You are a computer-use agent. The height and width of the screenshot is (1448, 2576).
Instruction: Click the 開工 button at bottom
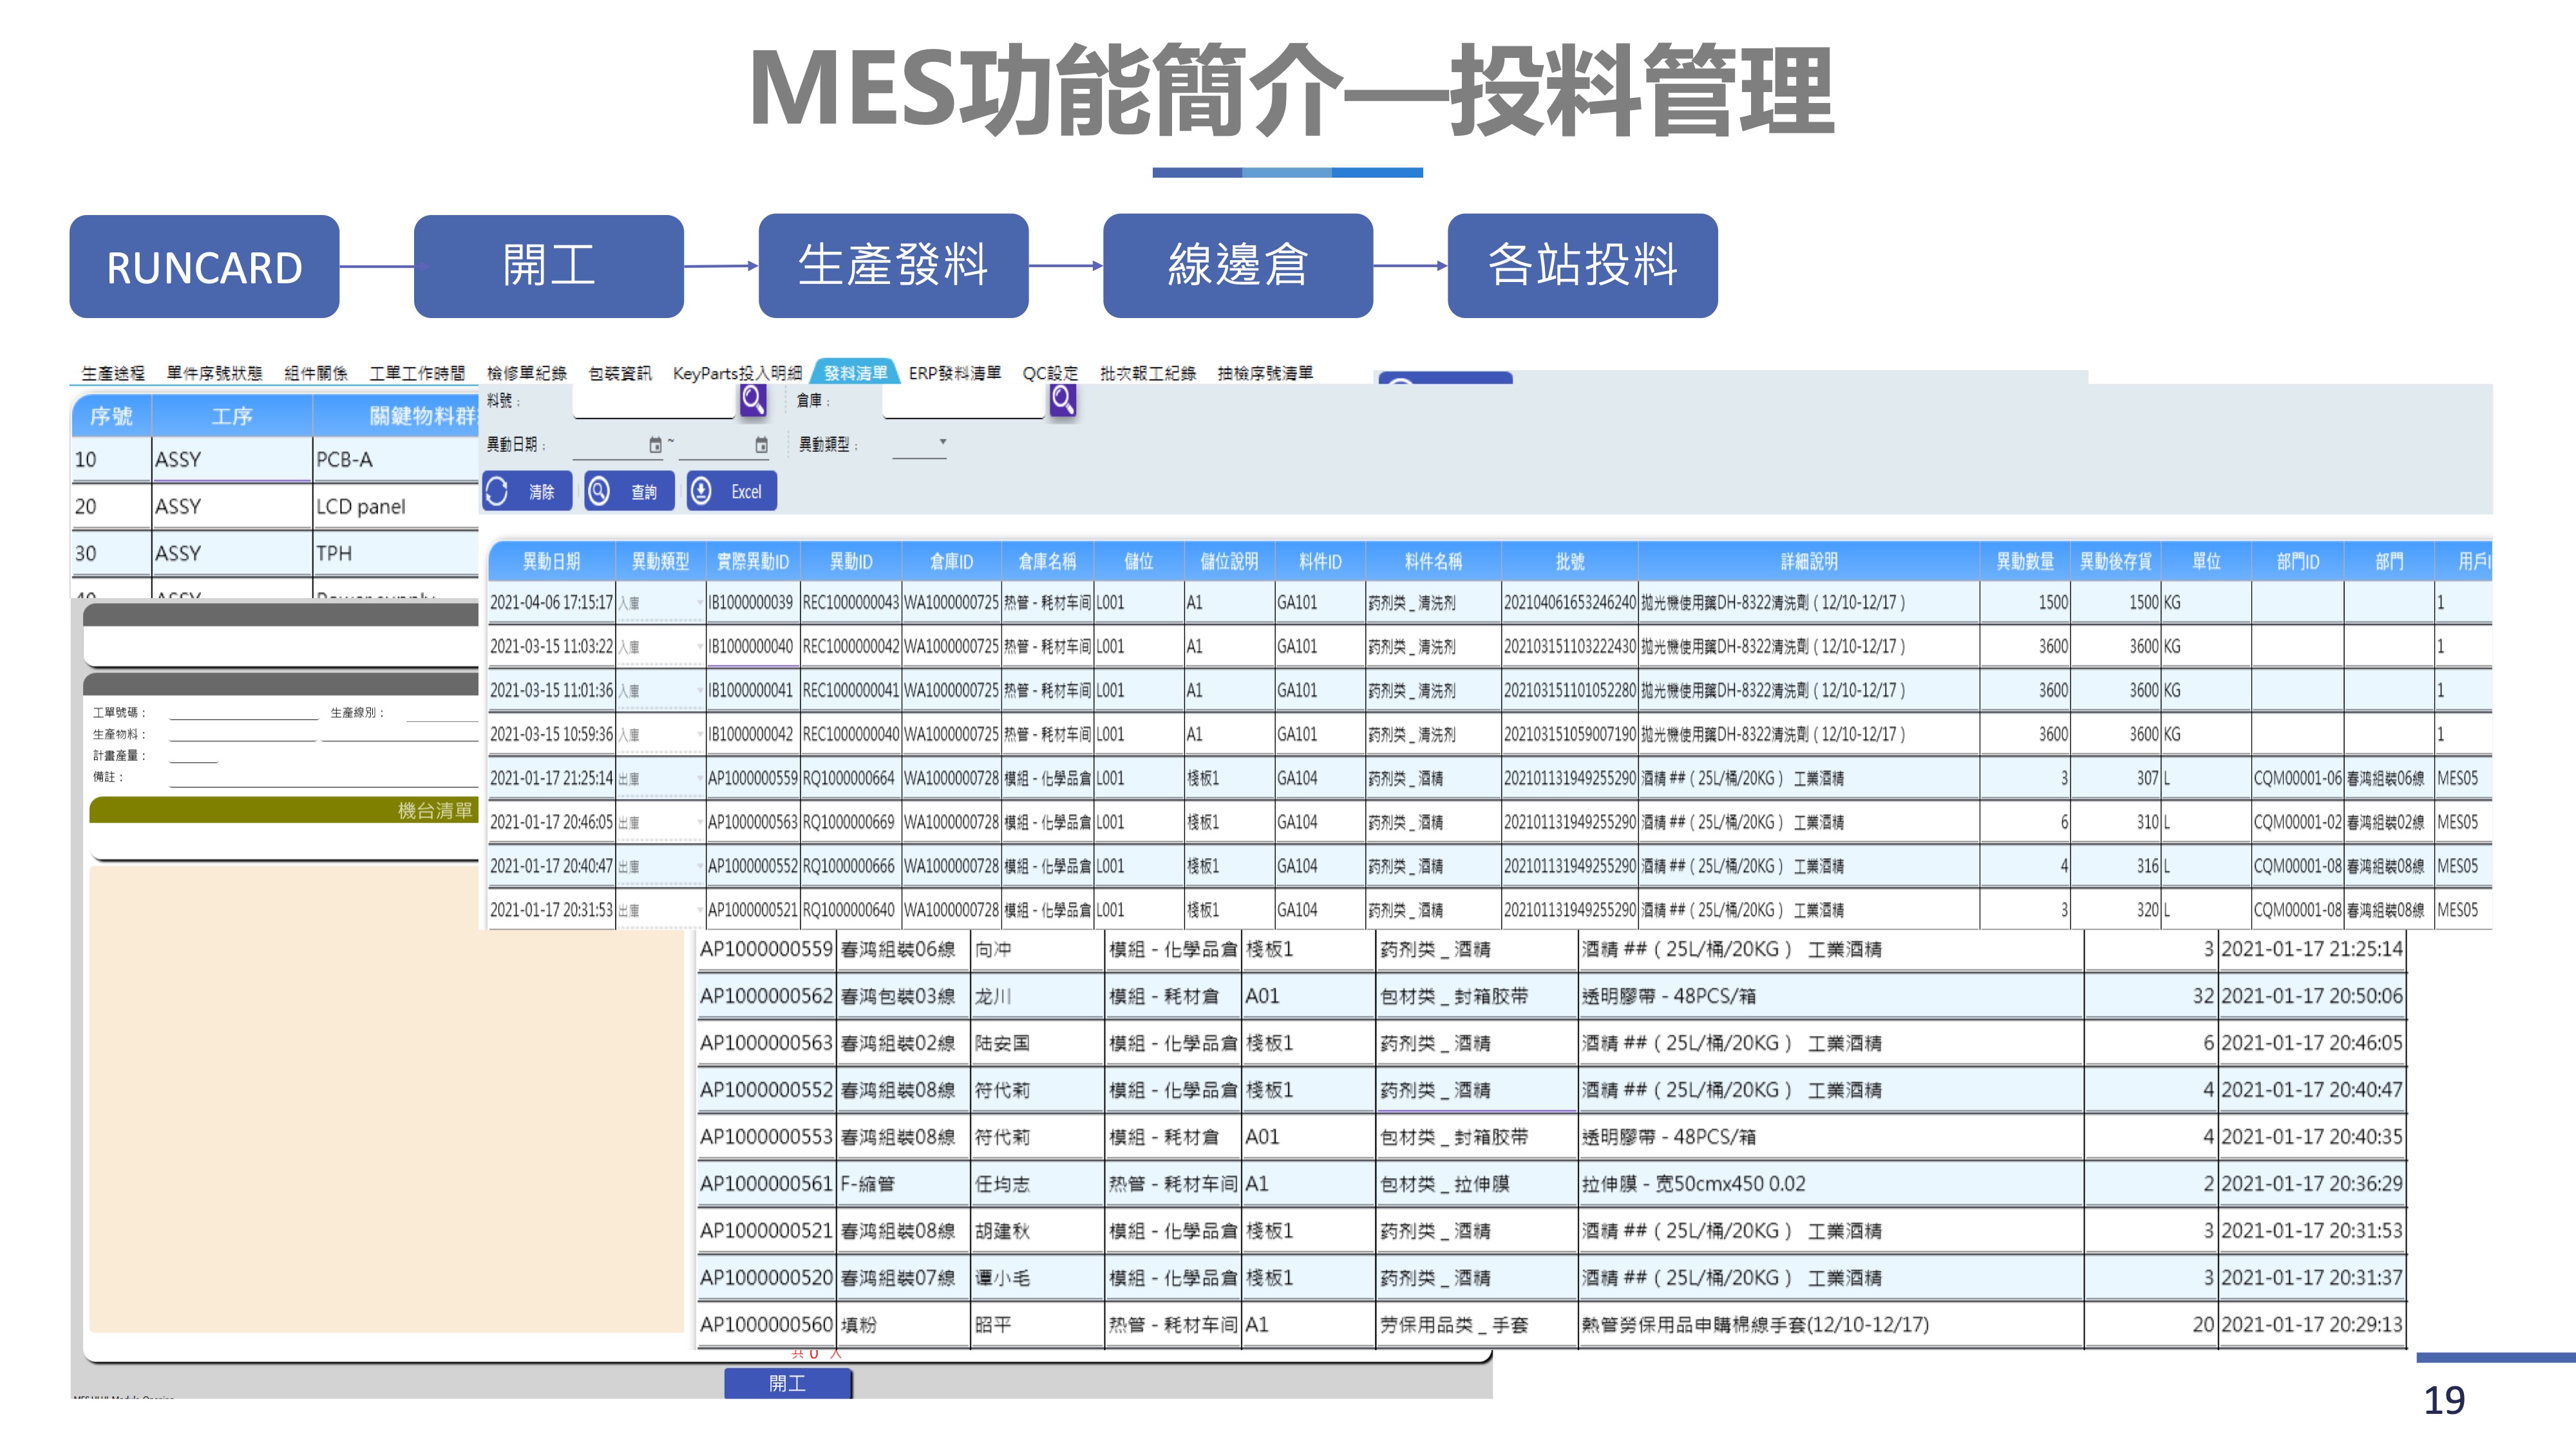[x=788, y=1383]
